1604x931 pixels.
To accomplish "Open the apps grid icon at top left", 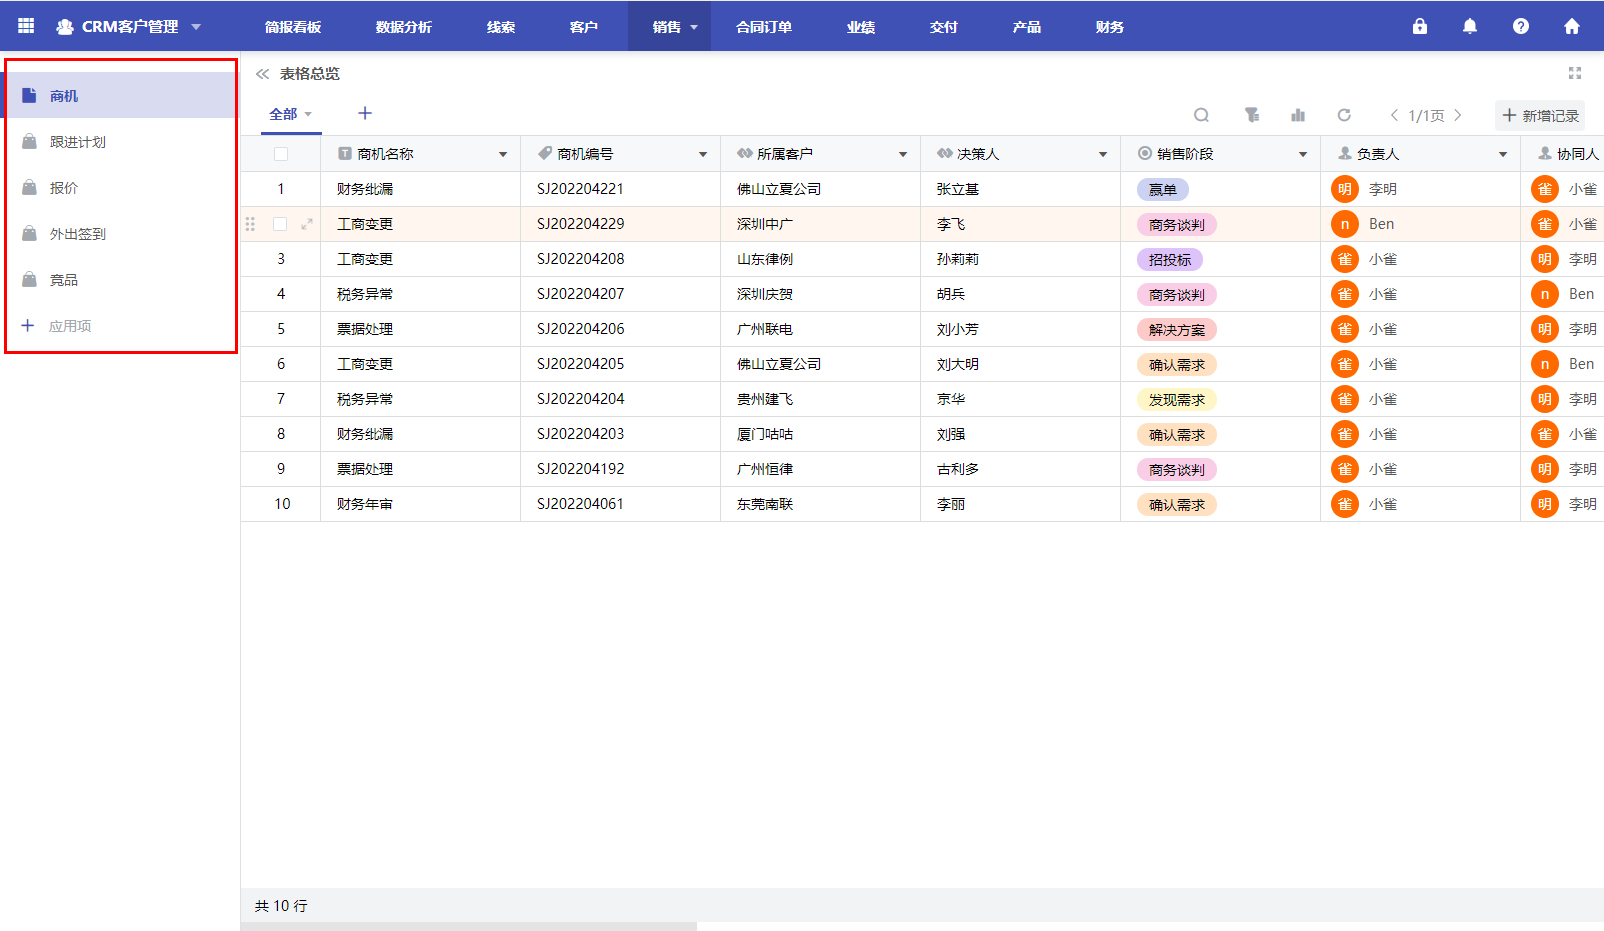I will point(25,26).
